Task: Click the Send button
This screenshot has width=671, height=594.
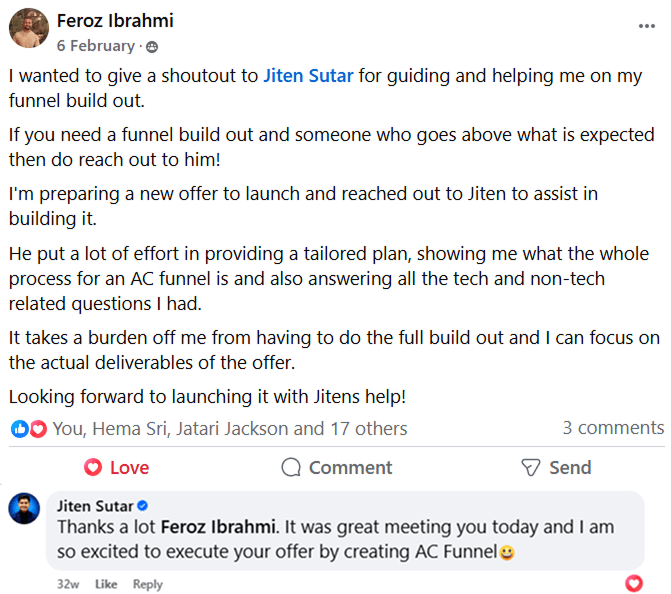Action: coord(556,467)
